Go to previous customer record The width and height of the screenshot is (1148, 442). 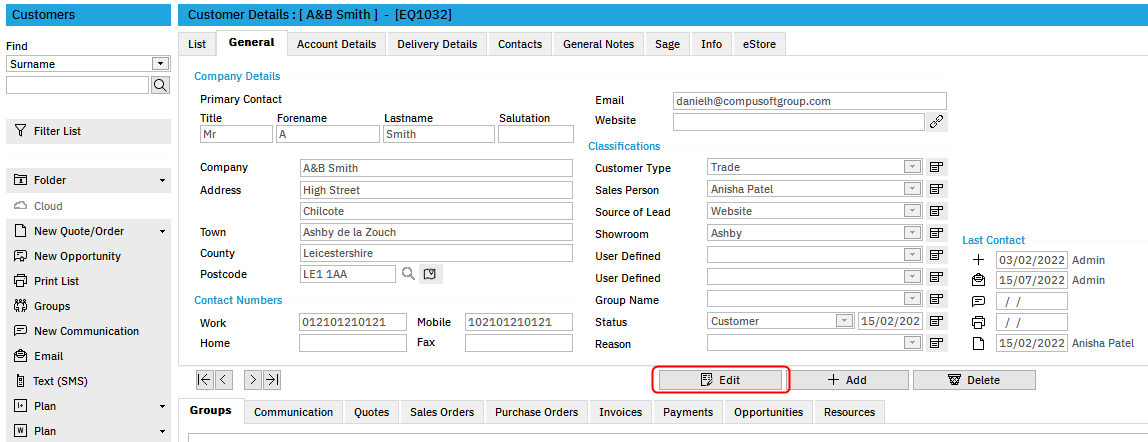[223, 379]
